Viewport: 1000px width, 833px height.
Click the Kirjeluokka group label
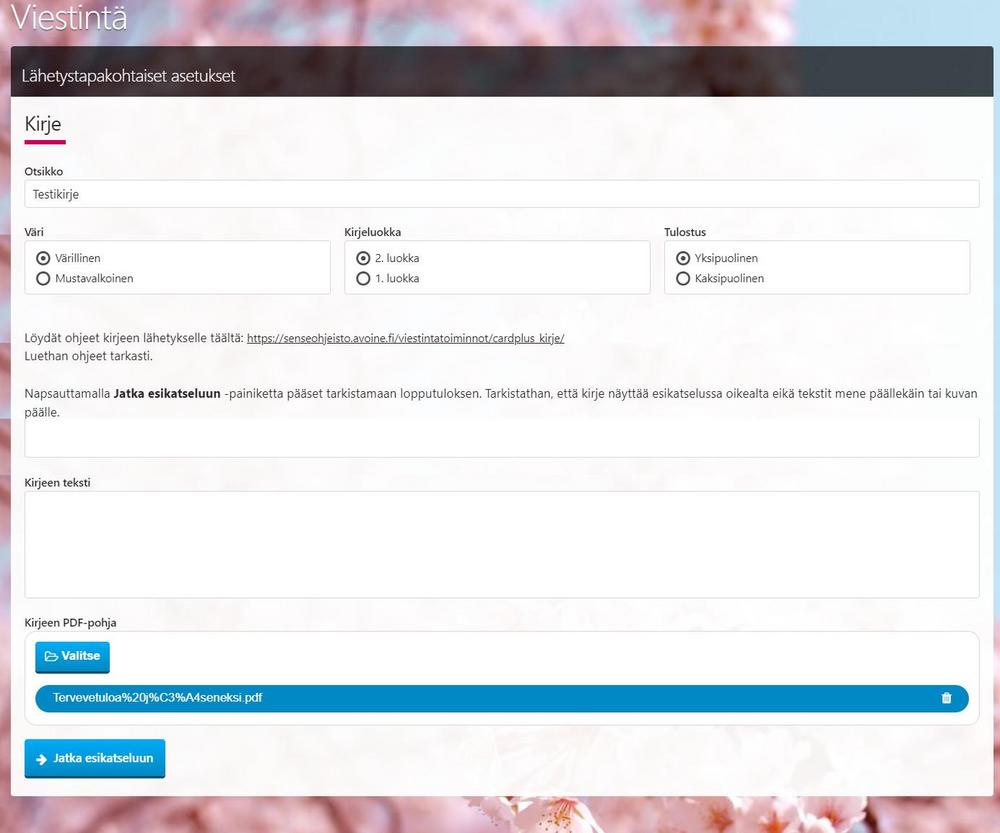[372, 232]
